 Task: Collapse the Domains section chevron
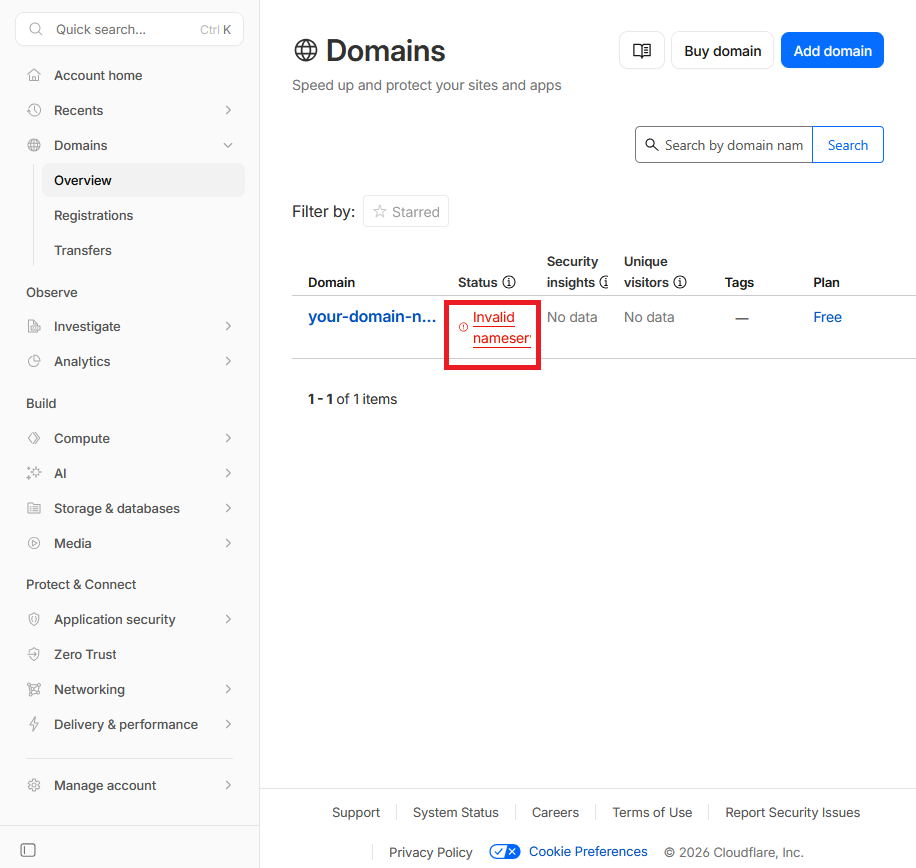228,145
